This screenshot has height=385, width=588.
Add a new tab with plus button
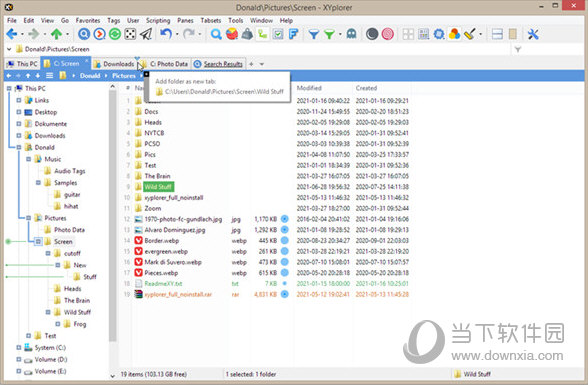click(x=251, y=64)
